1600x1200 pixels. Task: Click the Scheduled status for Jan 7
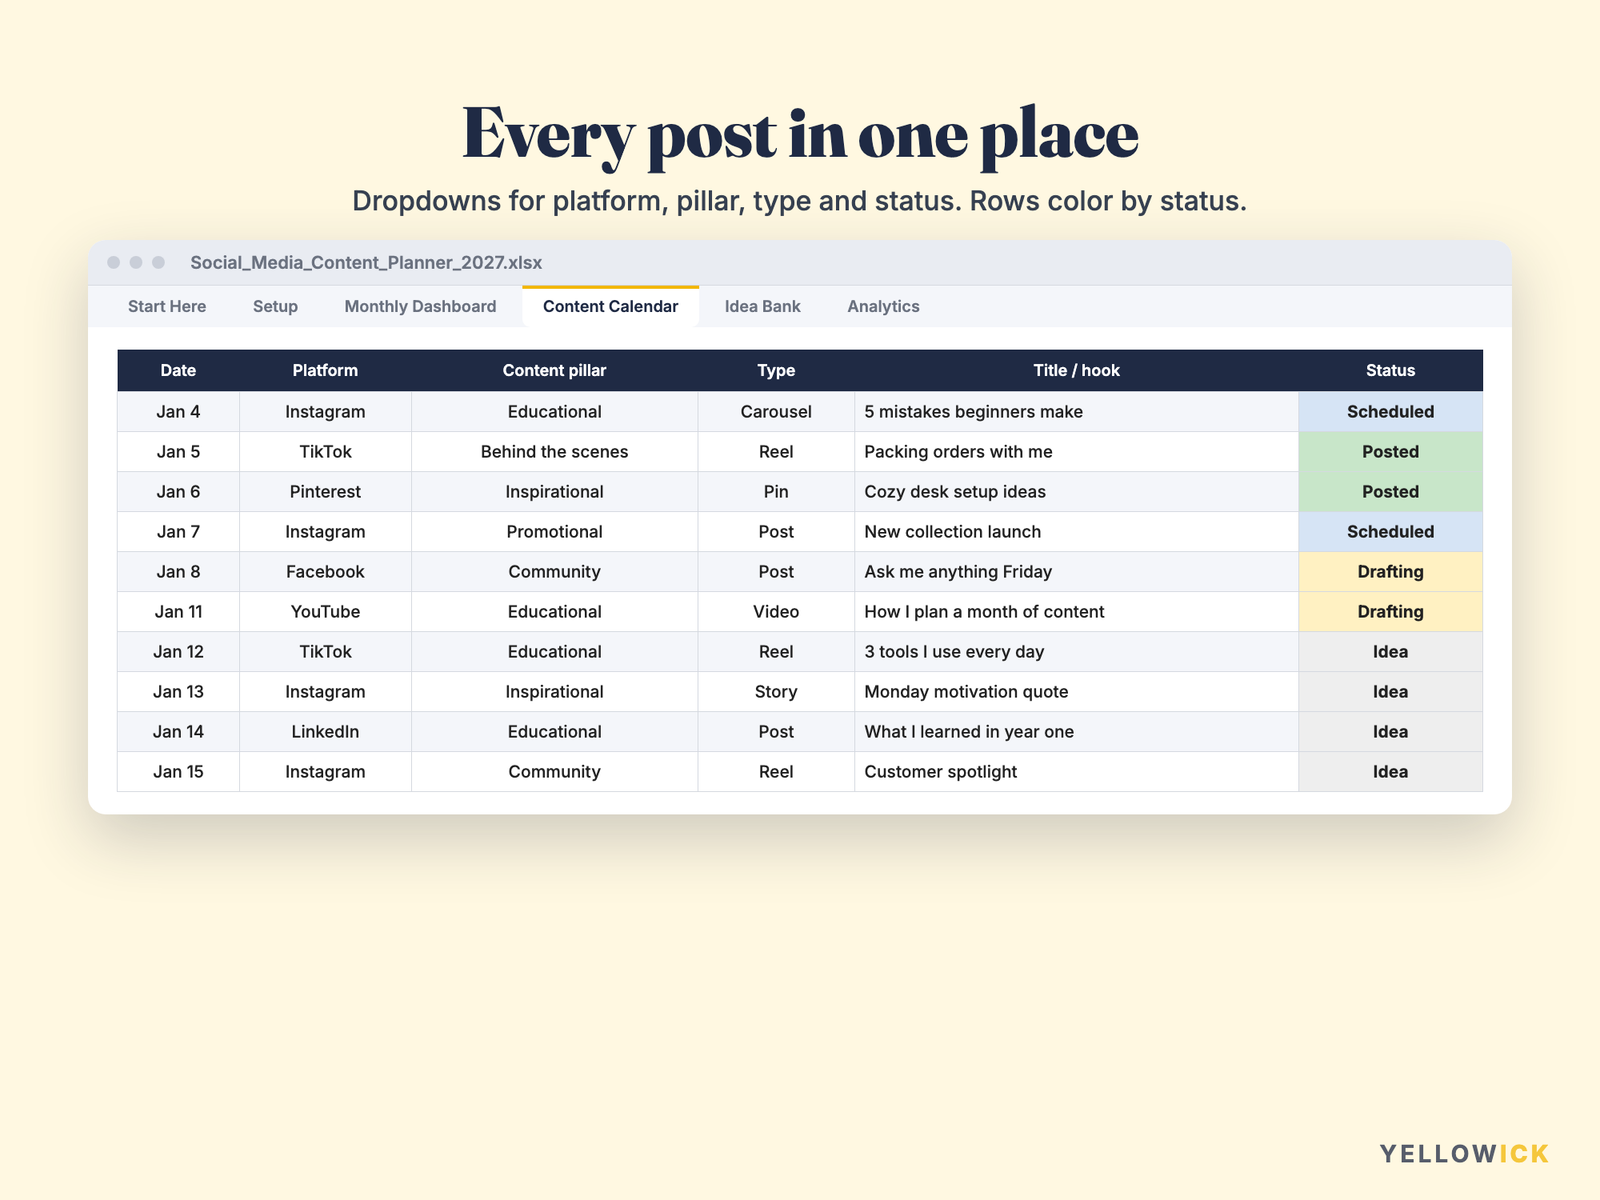pyautogui.click(x=1390, y=532)
